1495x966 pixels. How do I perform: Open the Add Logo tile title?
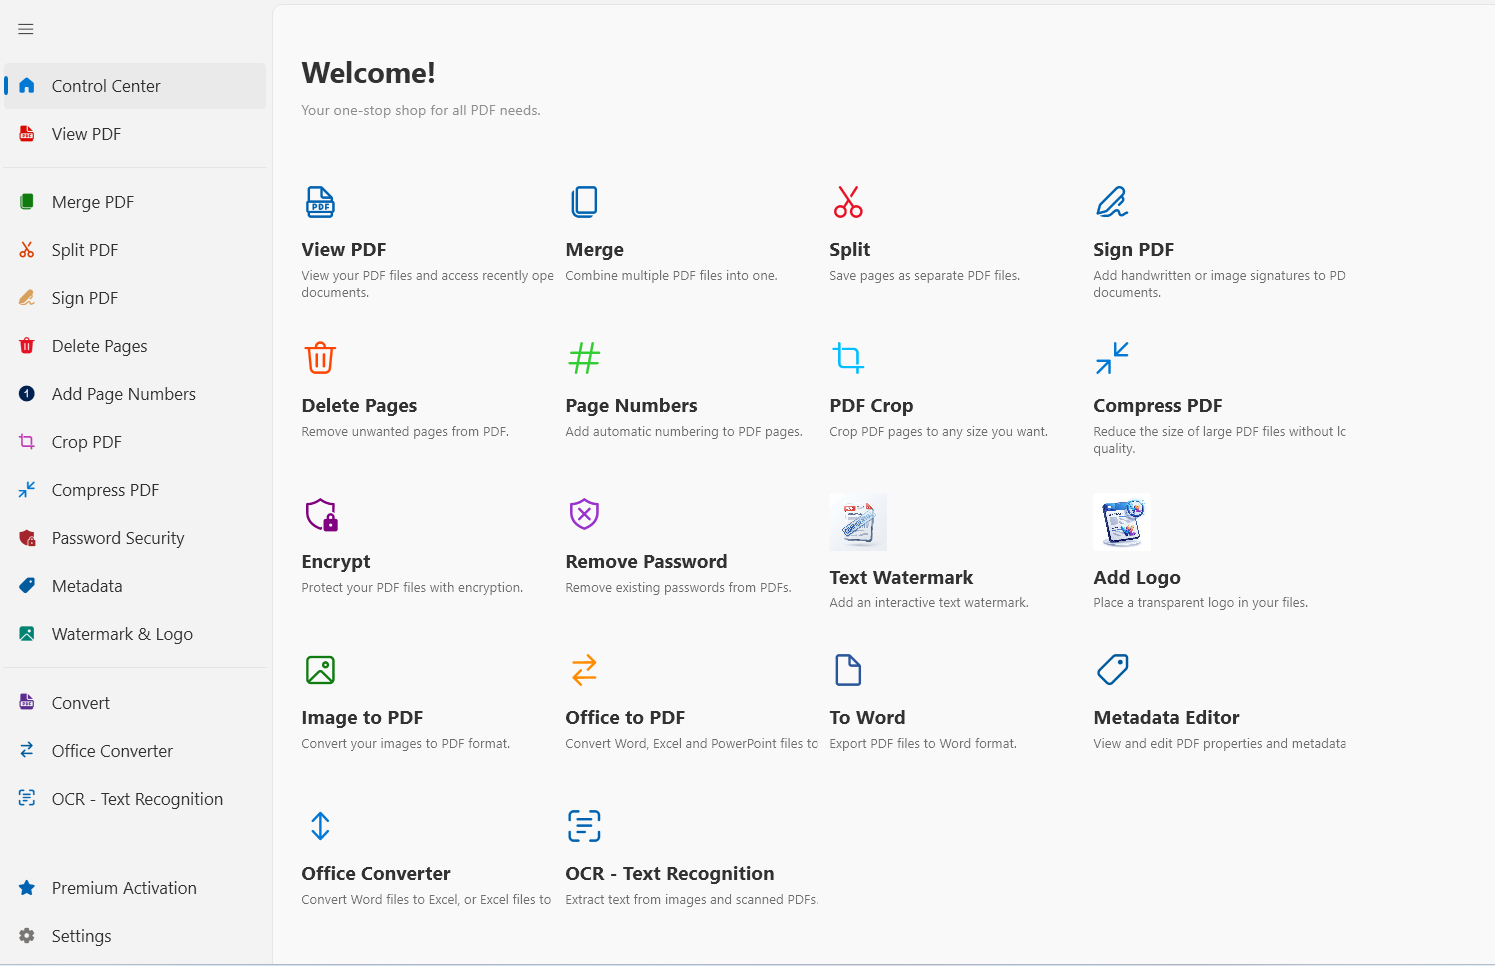1137,578
